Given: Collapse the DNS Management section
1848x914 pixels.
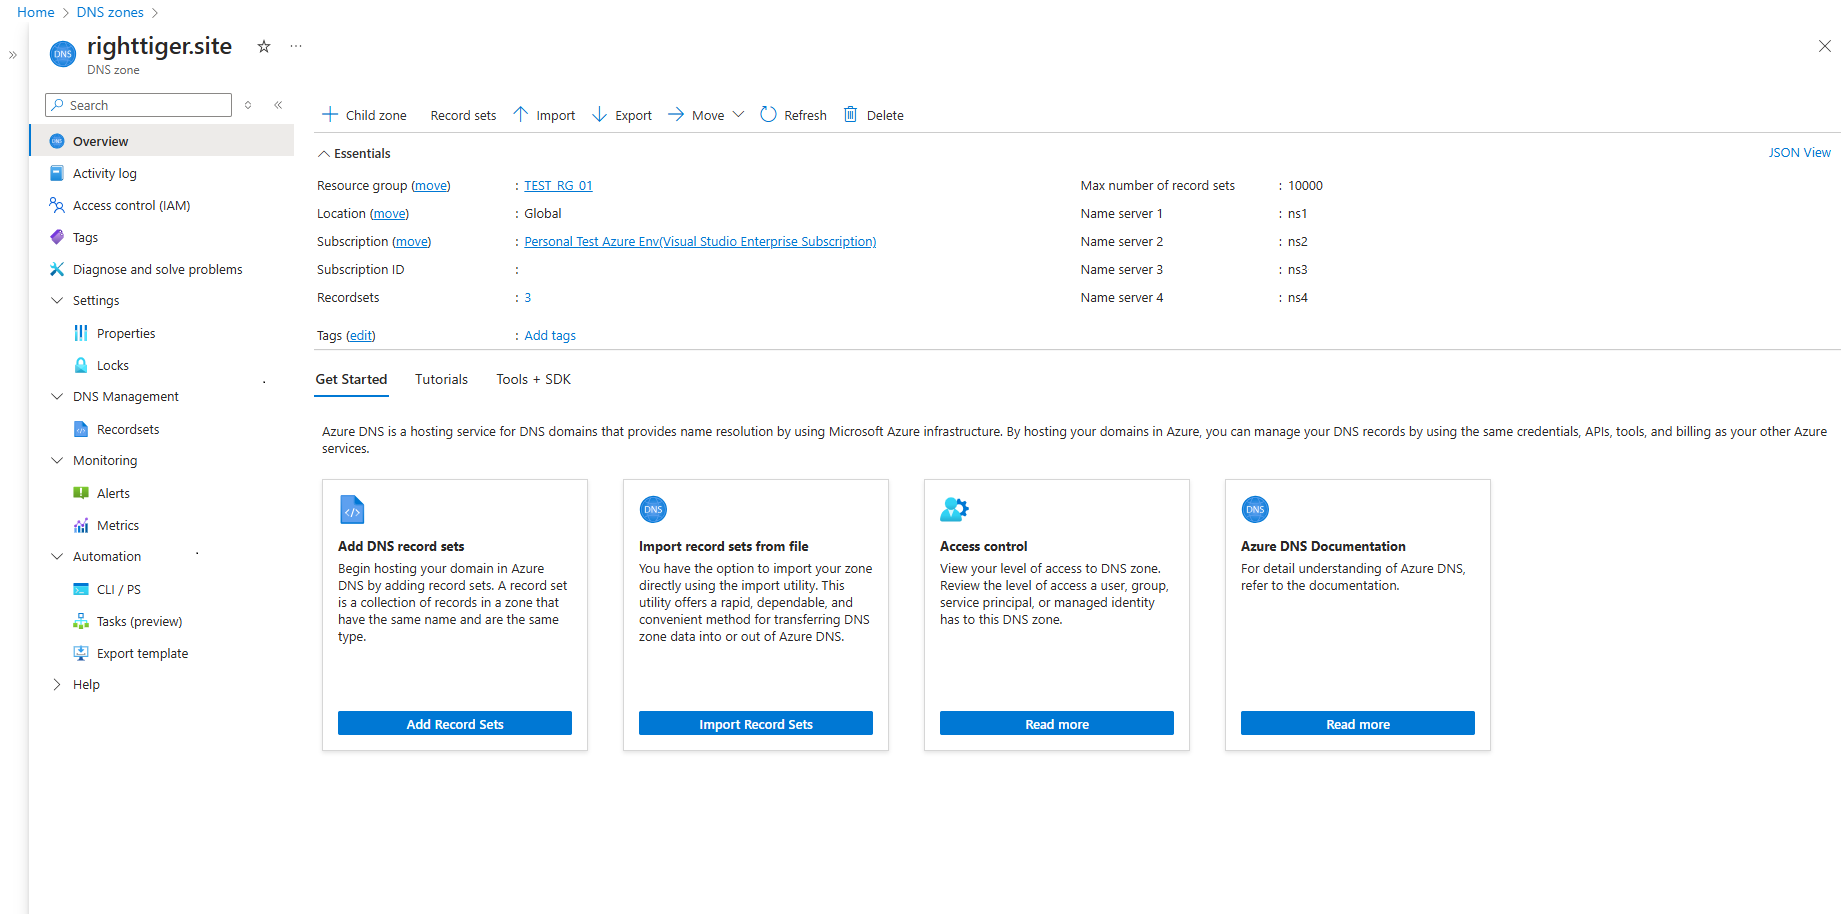Looking at the screenshot, I should click(57, 396).
